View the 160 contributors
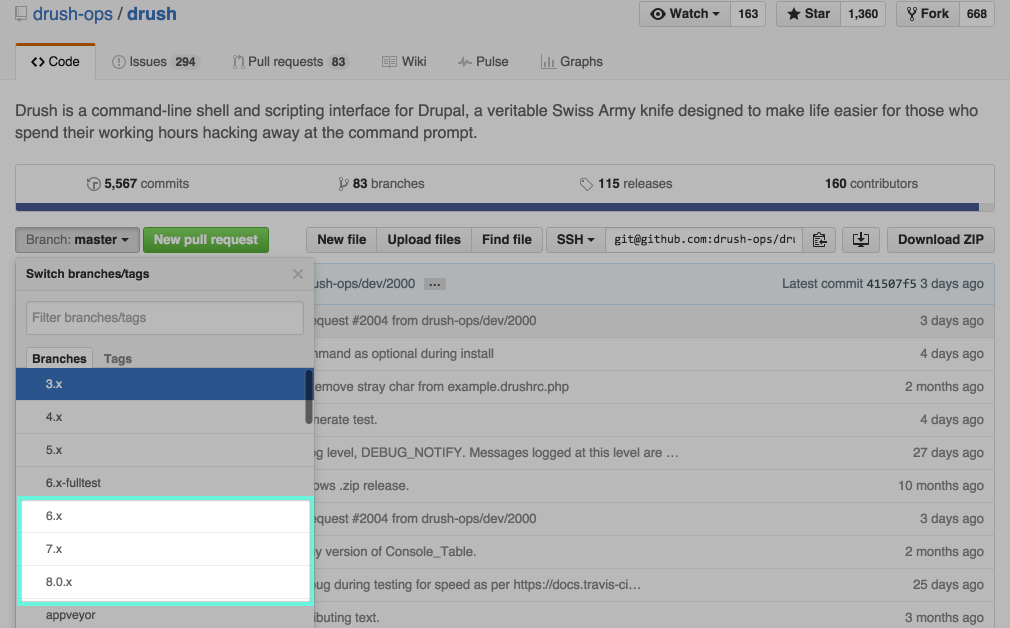1010x628 pixels. [871, 184]
